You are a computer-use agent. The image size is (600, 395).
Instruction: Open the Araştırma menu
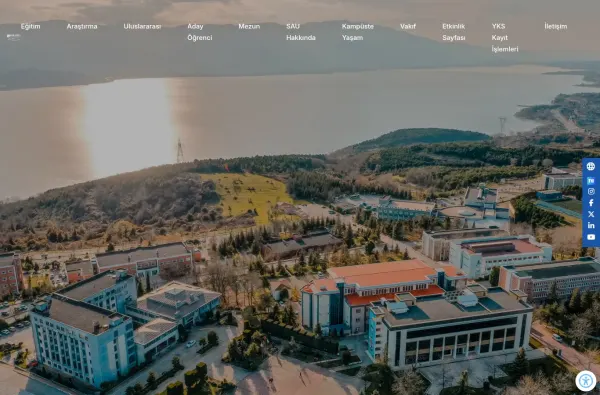[x=82, y=26]
